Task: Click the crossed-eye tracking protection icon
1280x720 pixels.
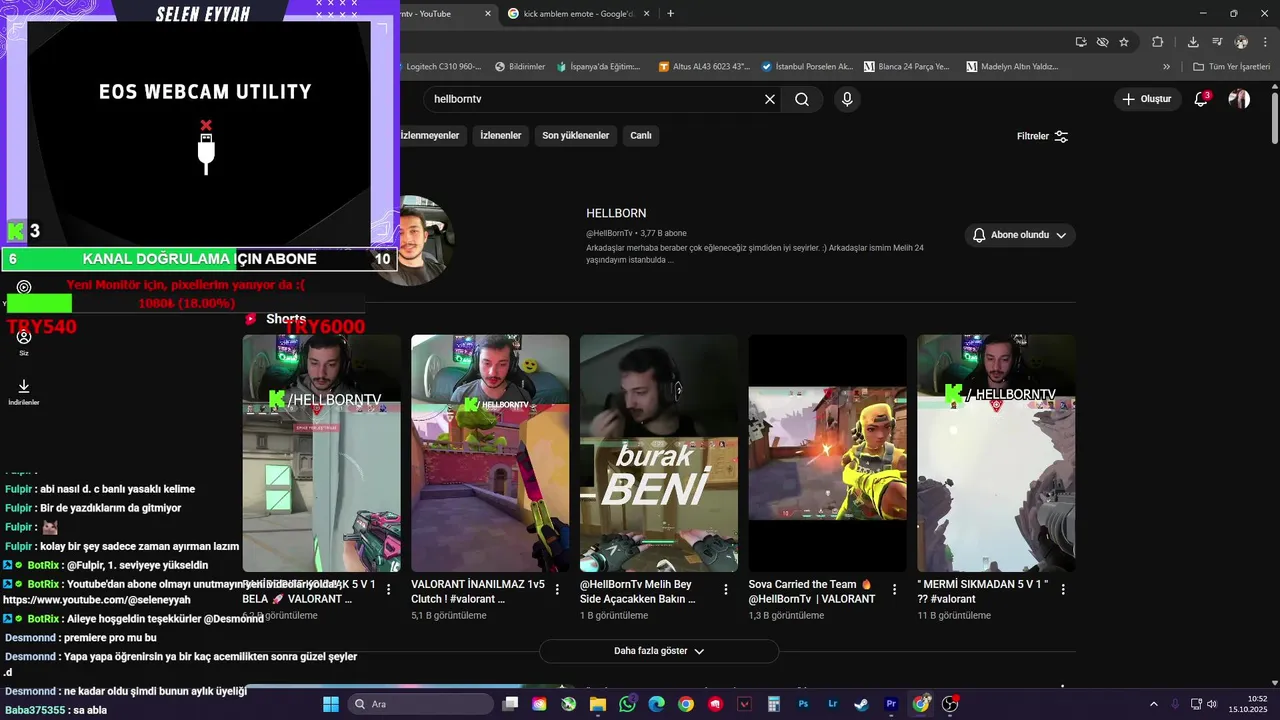Action: click(1102, 42)
